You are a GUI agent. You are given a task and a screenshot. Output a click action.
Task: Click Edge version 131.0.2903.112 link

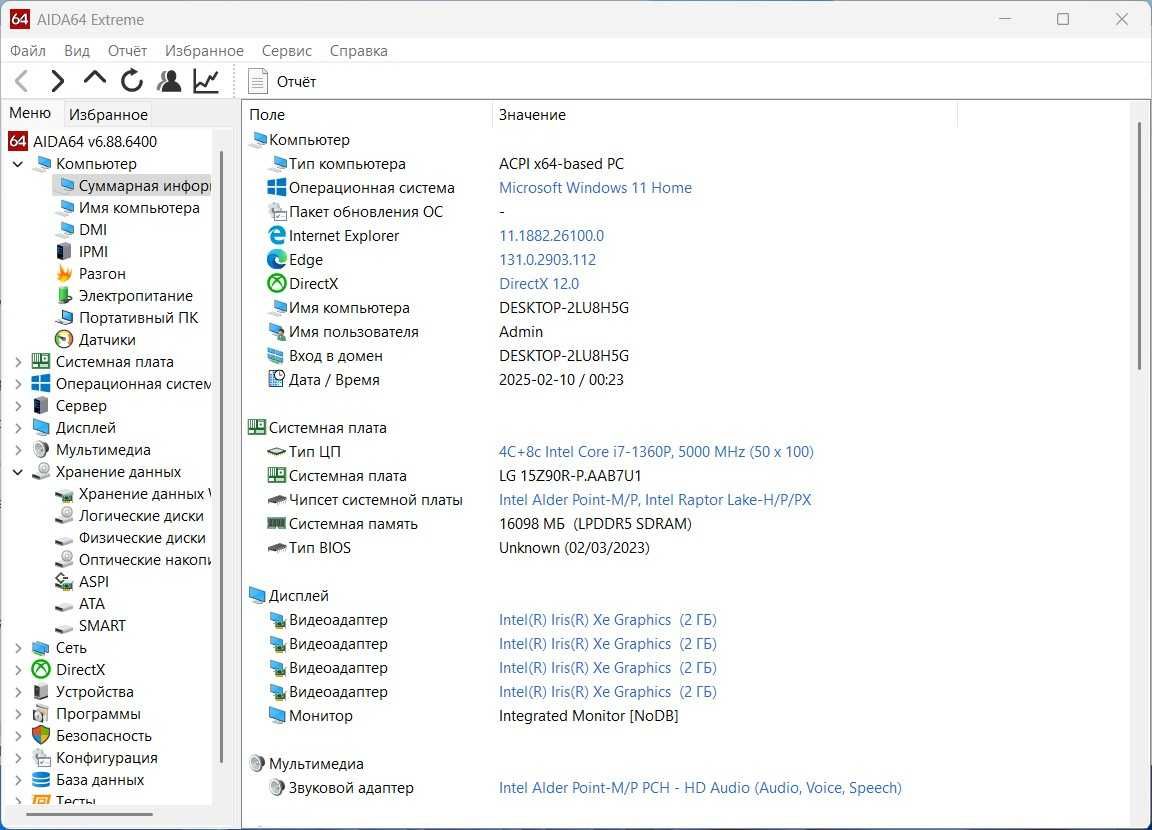(x=547, y=260)
